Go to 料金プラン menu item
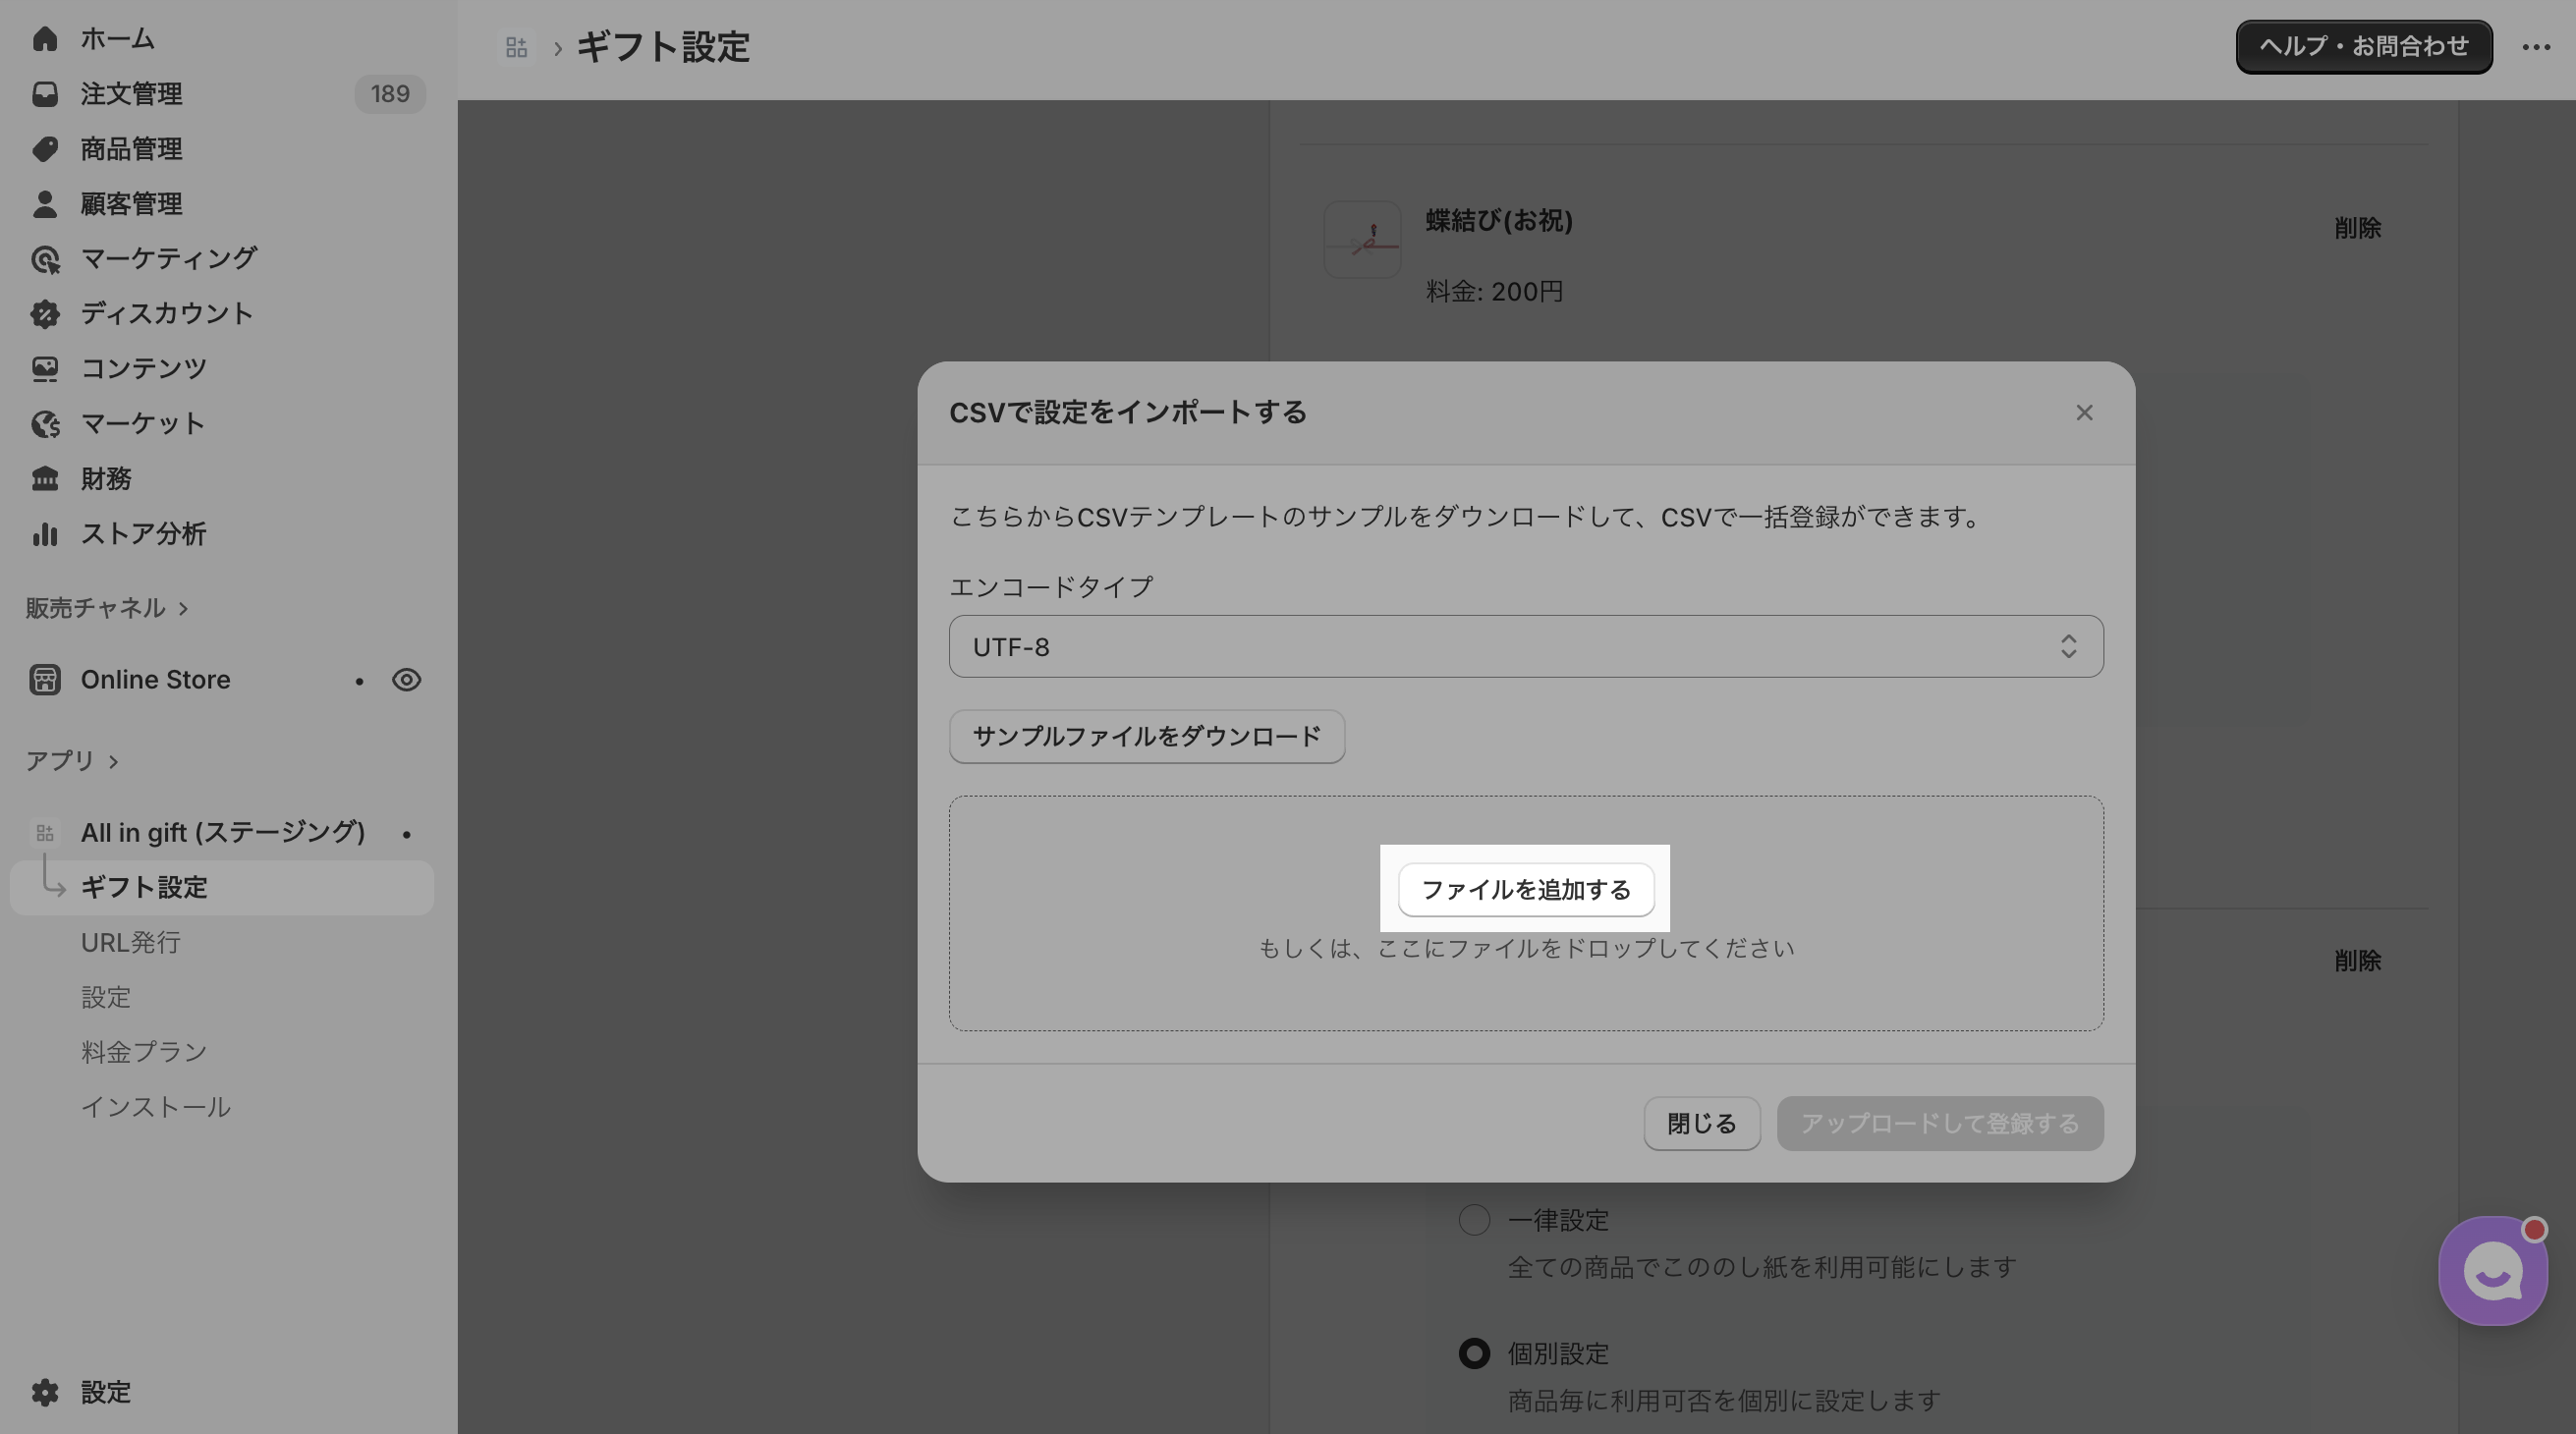 click(144, 1052)
